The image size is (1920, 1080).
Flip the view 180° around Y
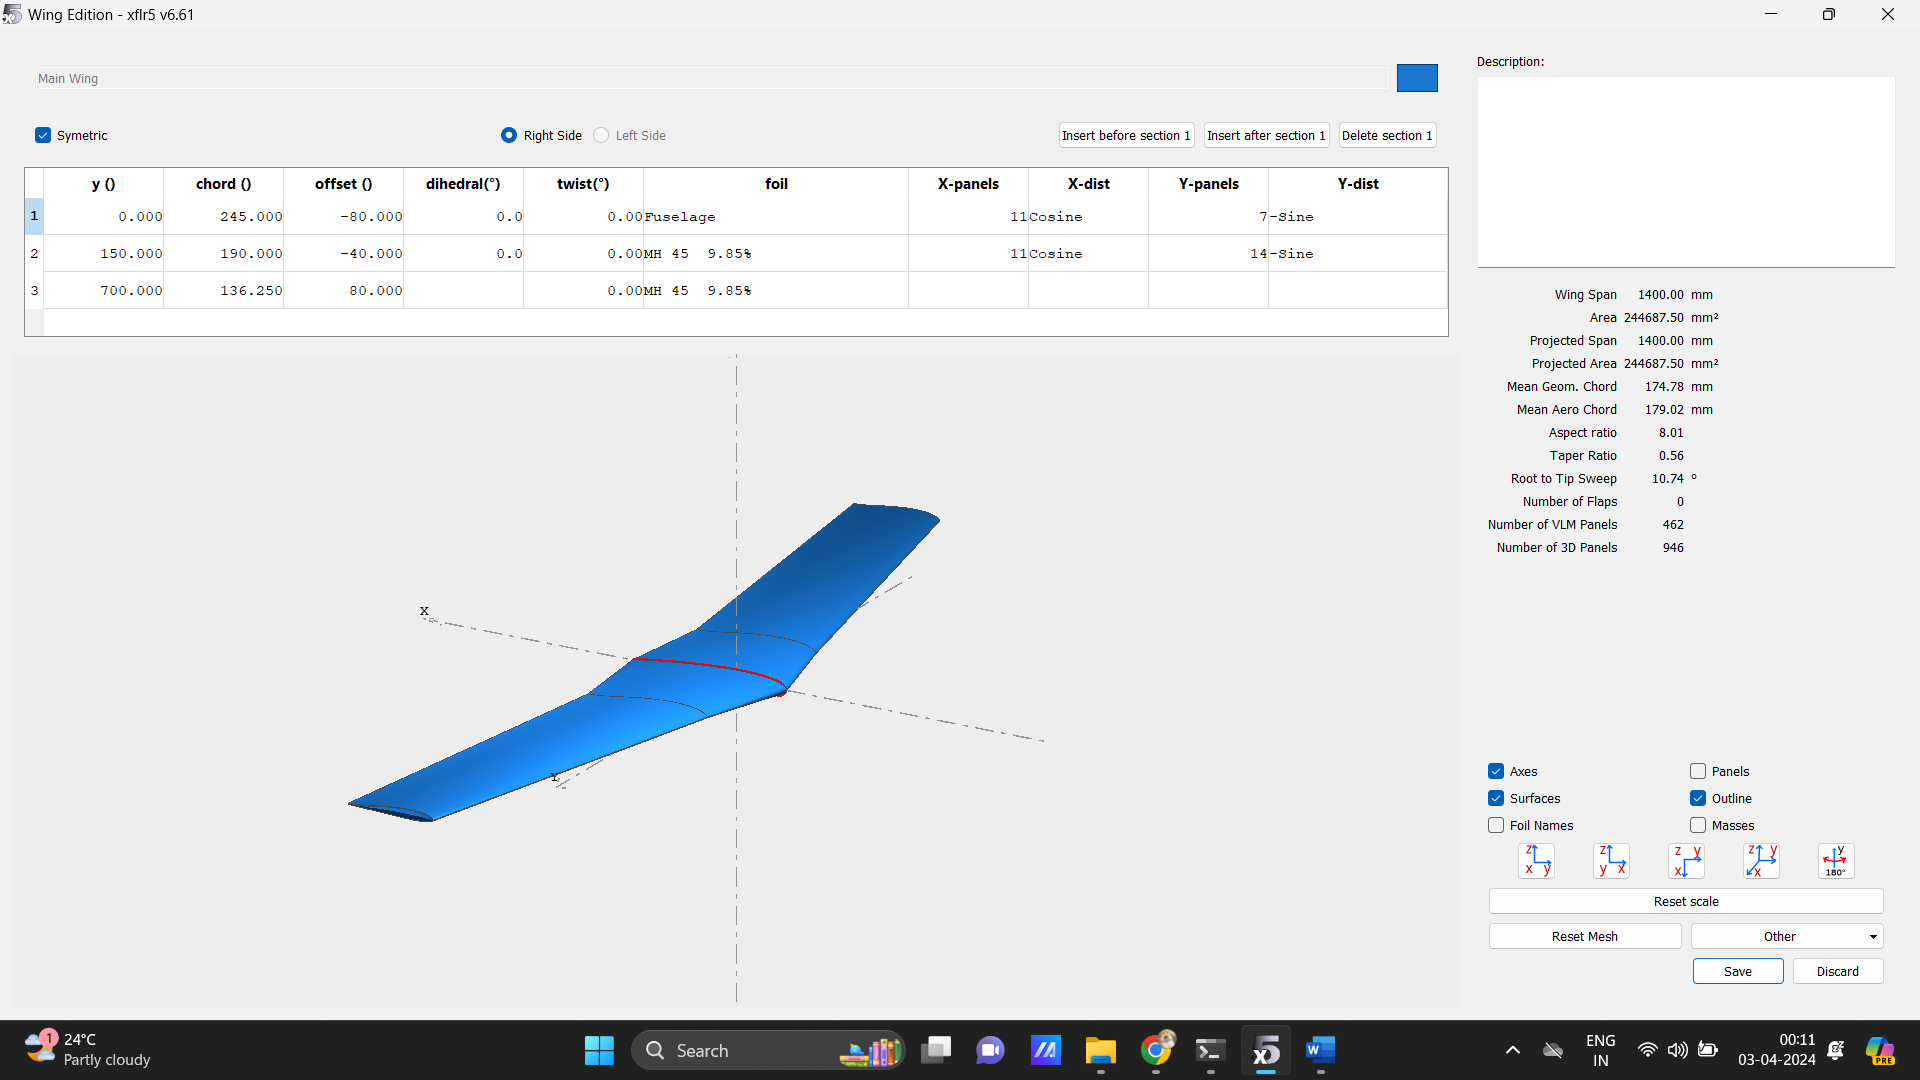pyautogui.click(x=1836, y=860)
